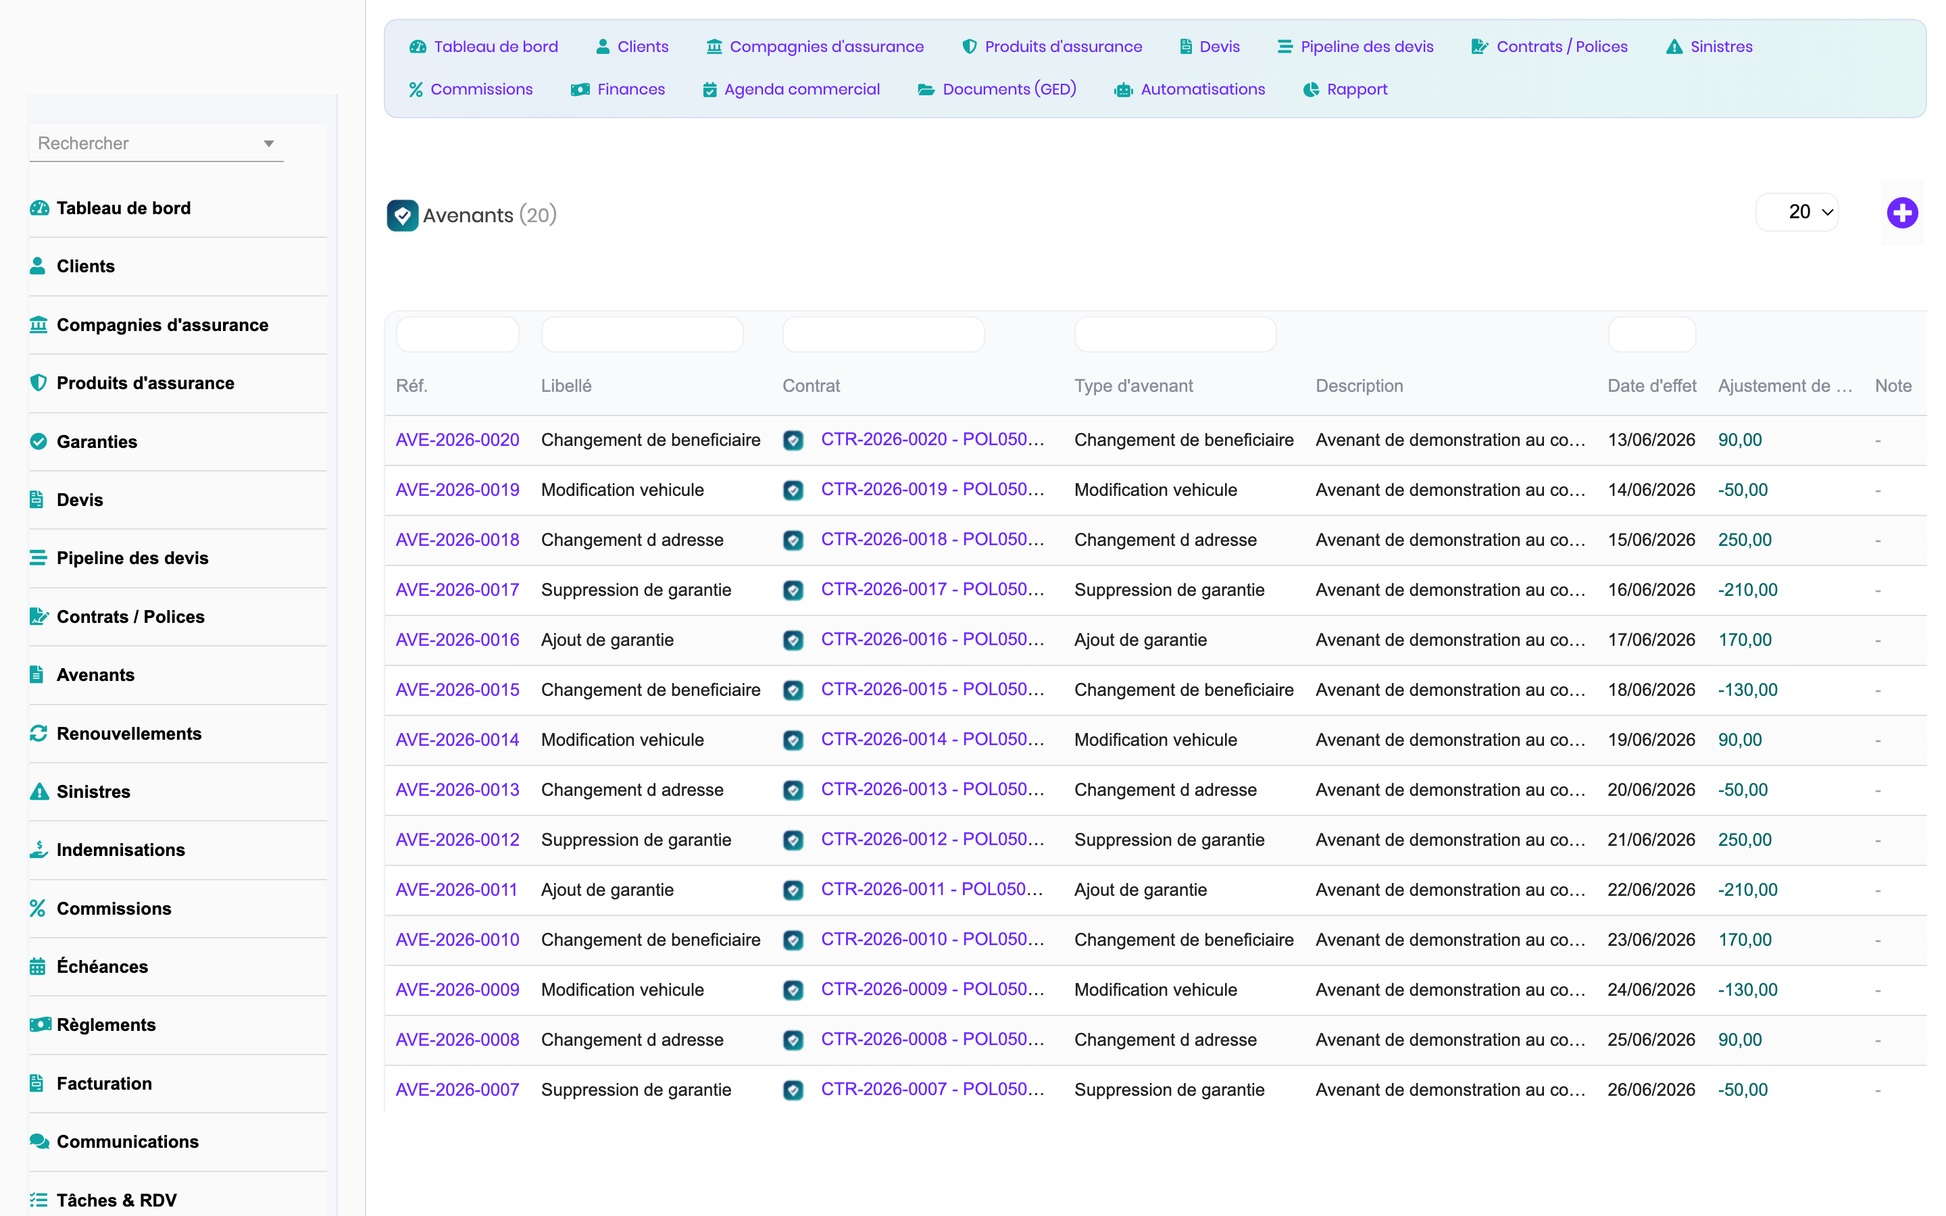Click adjustment value 250,00 for AVE-2026-0018
Viewport: 1946px width, 1216px height.
1745,540
